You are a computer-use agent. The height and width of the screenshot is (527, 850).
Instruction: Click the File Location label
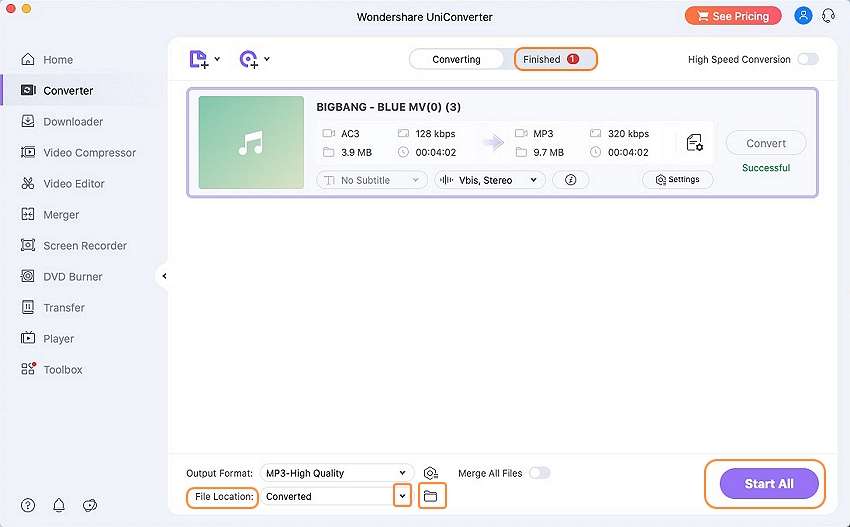[224, 496]
